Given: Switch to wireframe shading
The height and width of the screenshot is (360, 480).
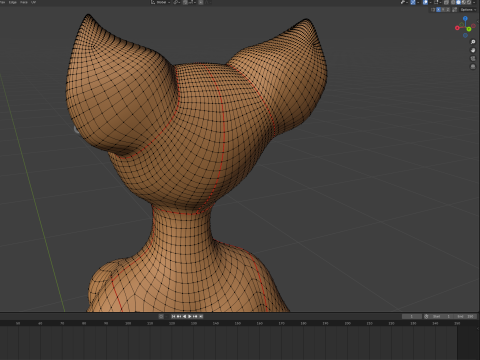Looking at the screenshot, I should click(x=453, y=2).
